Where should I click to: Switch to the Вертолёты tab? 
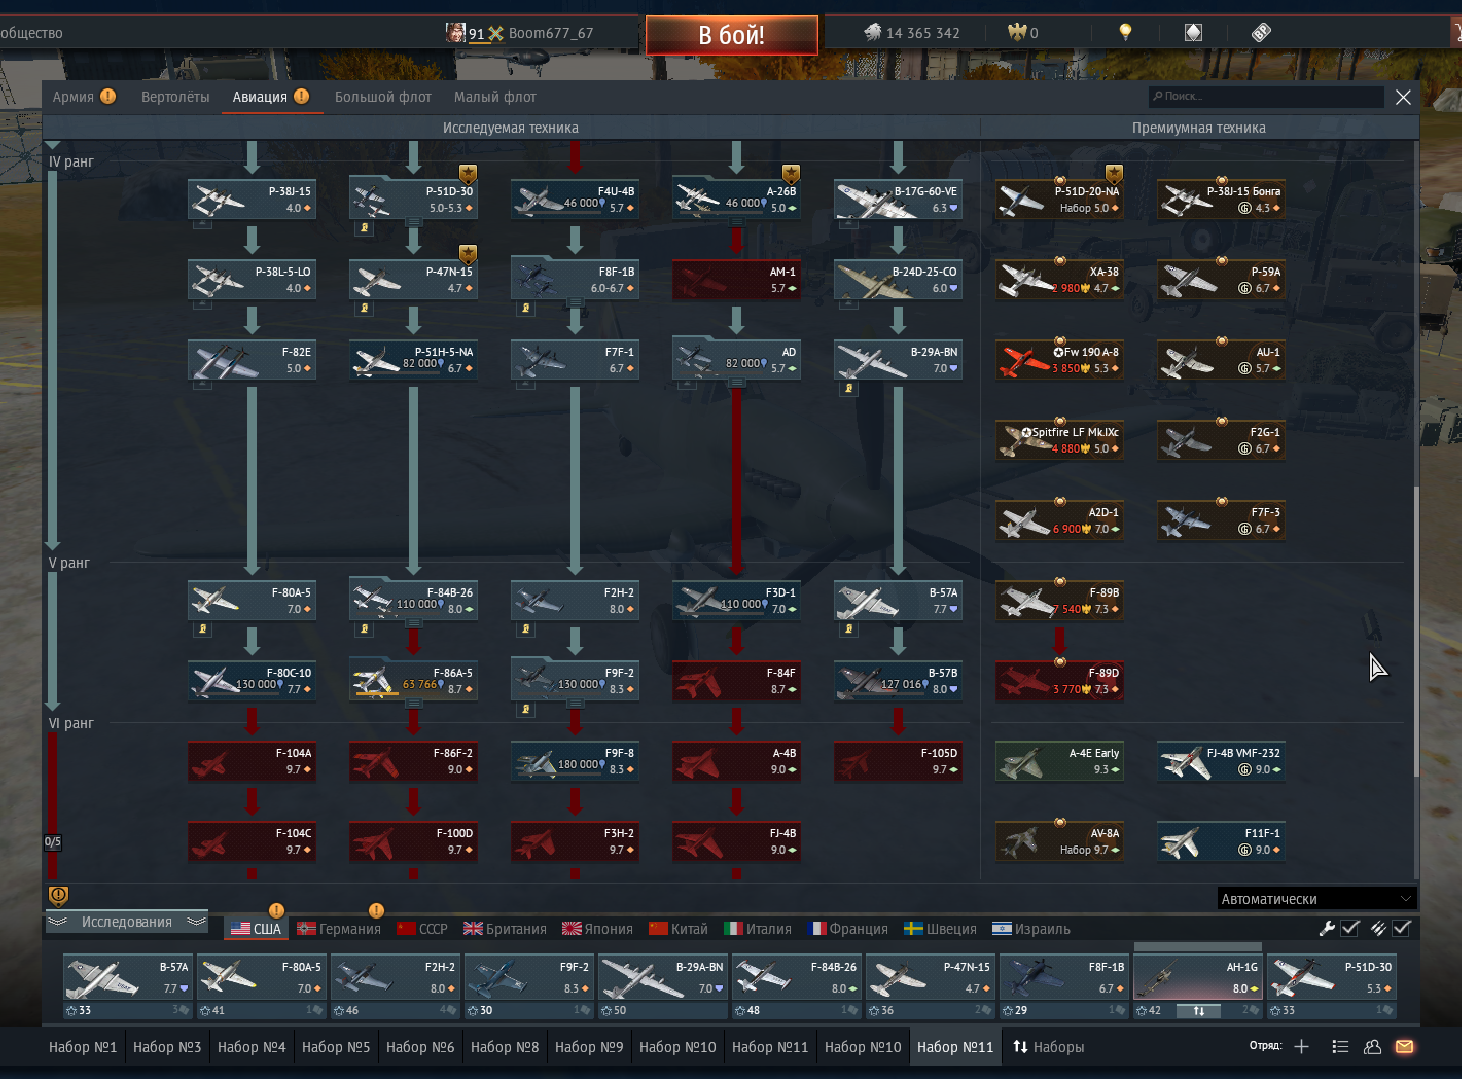pos(175,96)
